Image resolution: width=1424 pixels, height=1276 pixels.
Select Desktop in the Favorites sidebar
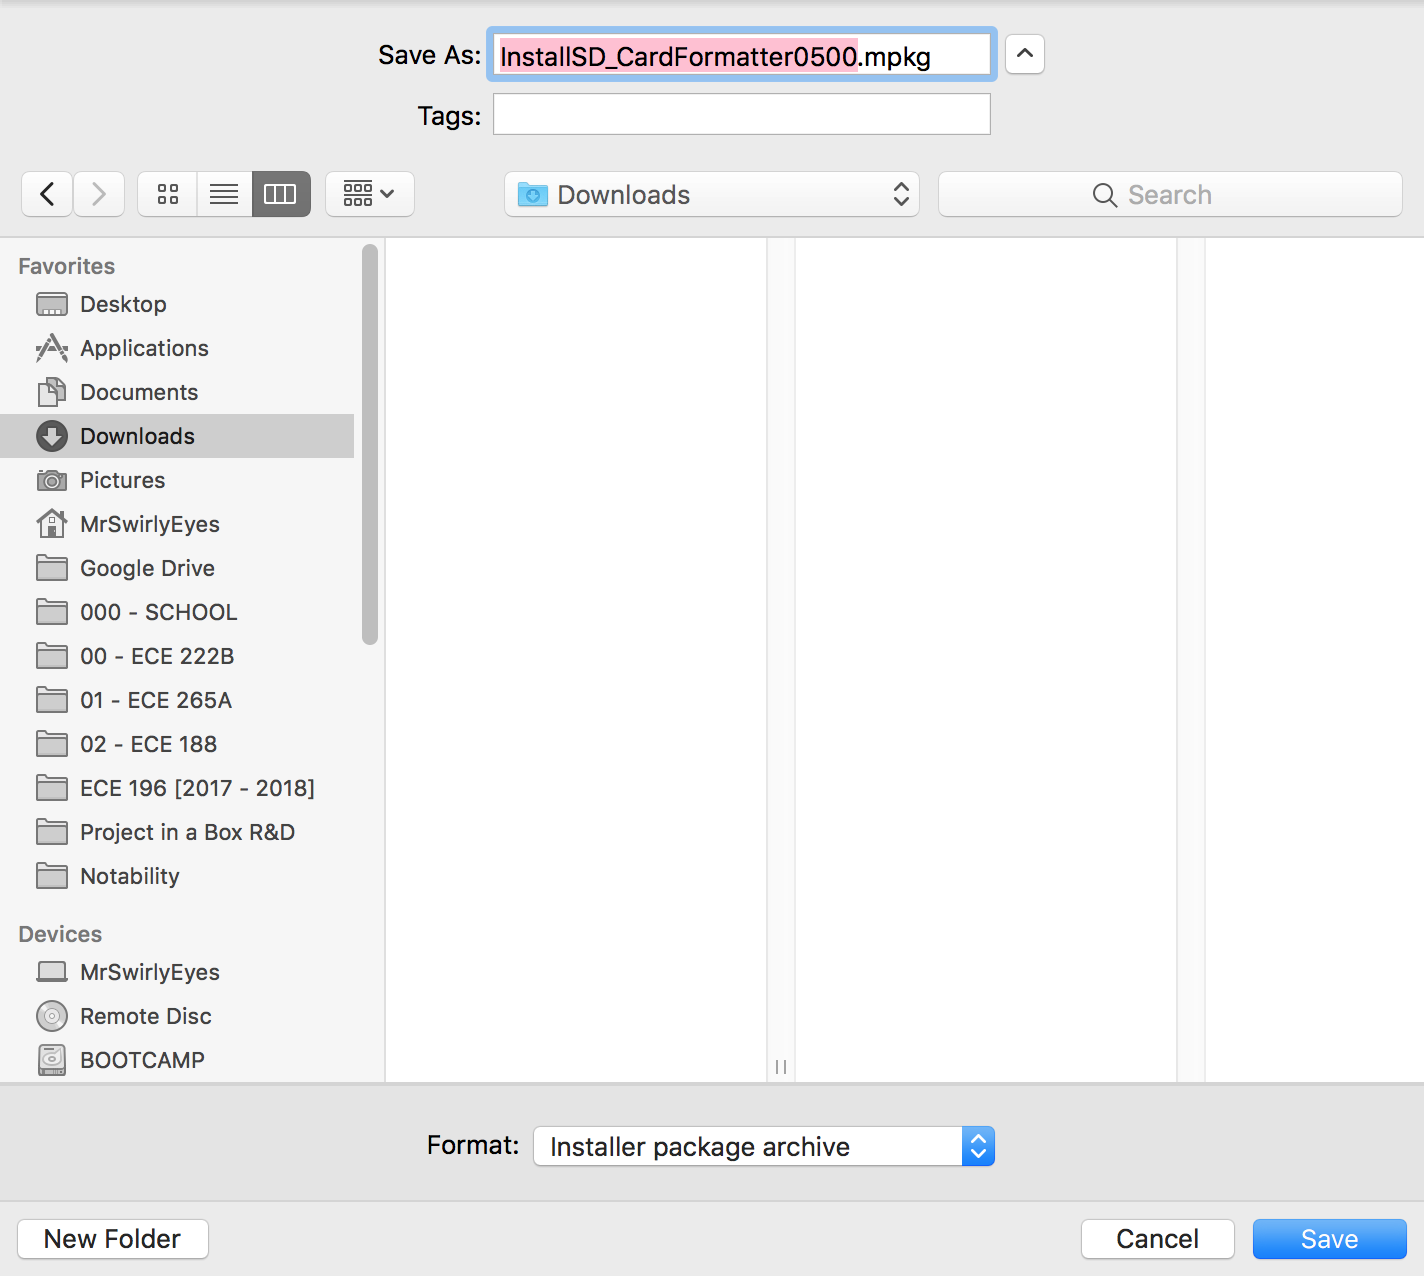pyautogui.click(x=123, y=304)
